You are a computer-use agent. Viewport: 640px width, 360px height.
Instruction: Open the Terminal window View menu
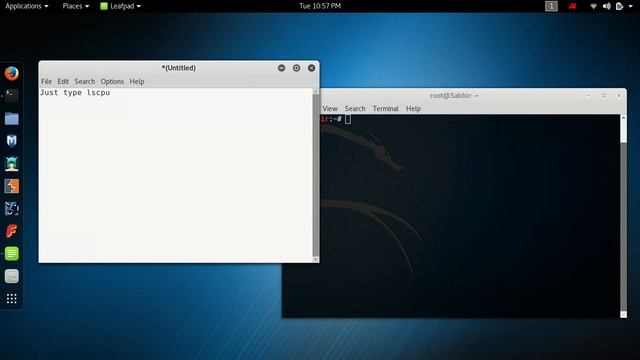(330, 109)
